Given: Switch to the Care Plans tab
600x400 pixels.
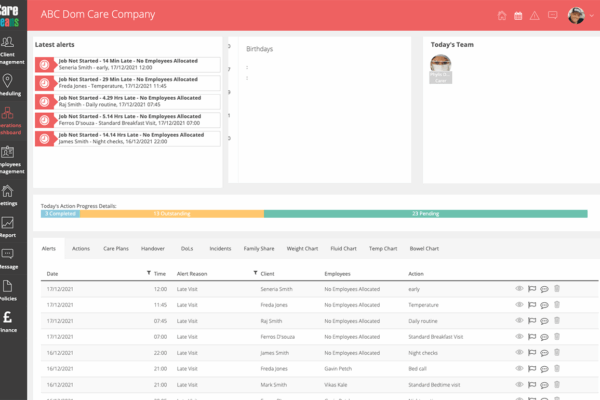Looking at the screenshot, I should coord(116,248).
